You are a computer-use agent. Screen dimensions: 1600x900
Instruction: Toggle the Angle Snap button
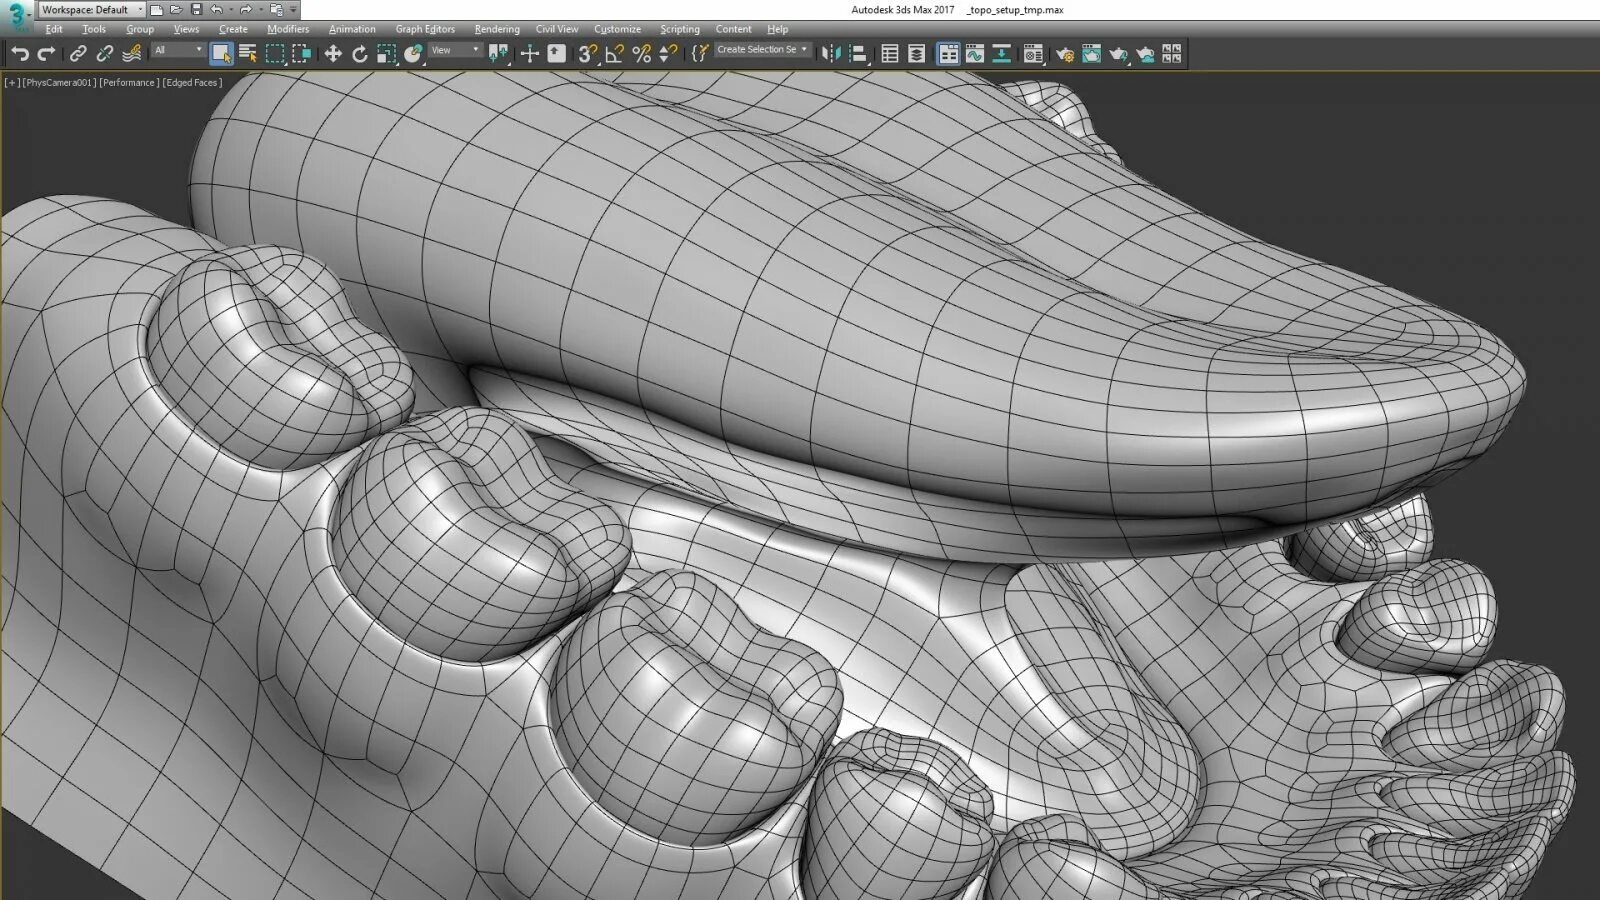(615, 54)
